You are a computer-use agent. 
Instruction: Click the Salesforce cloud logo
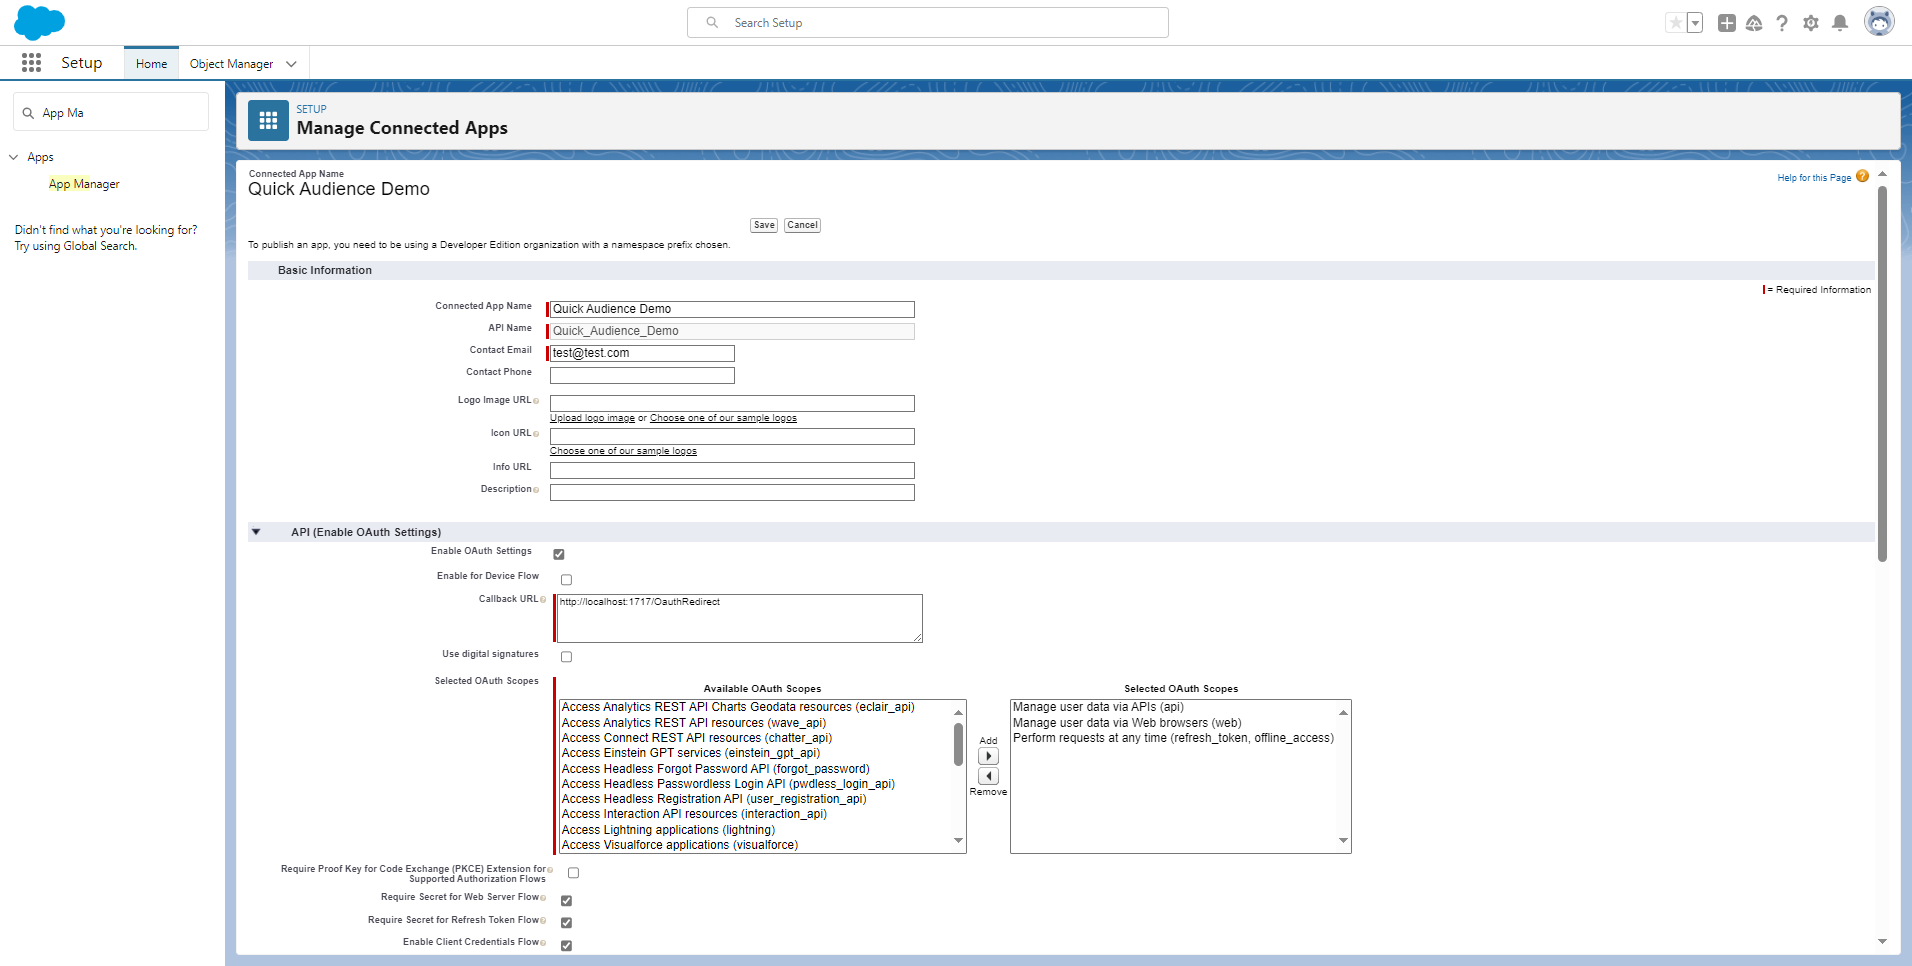(x=39, y=22)
